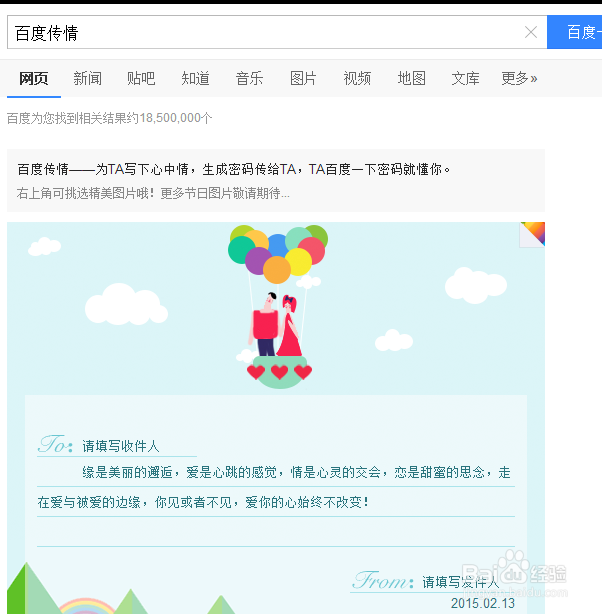Select the 网页 tab
602x614 pixels.
34,78
